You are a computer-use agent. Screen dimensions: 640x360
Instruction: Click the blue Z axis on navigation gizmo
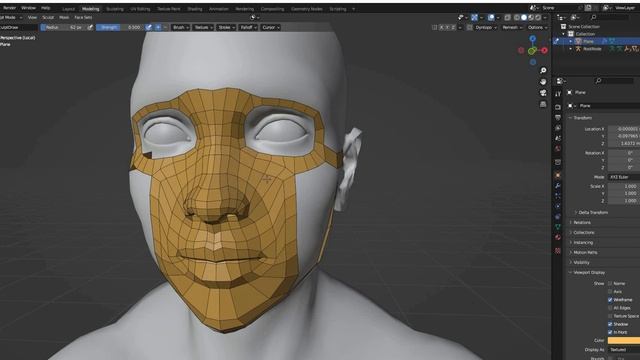[533, 38]
